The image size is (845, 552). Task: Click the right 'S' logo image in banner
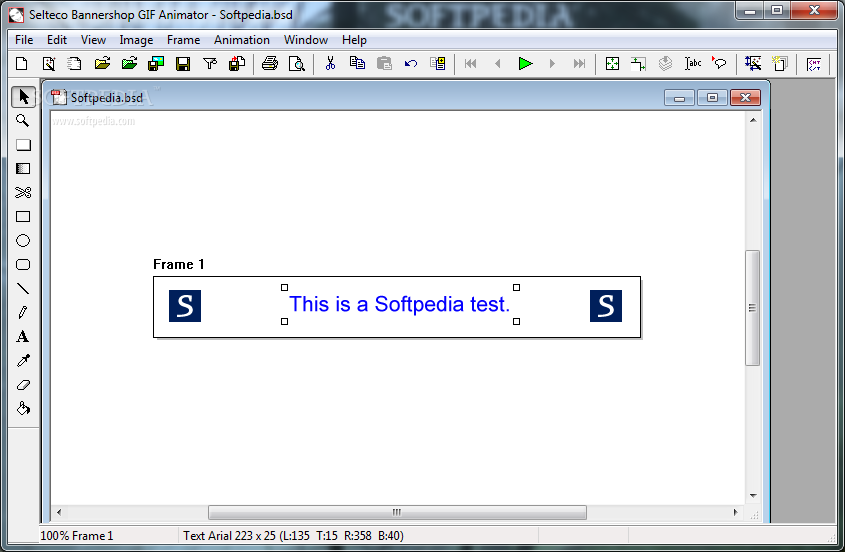coord(606,306)
